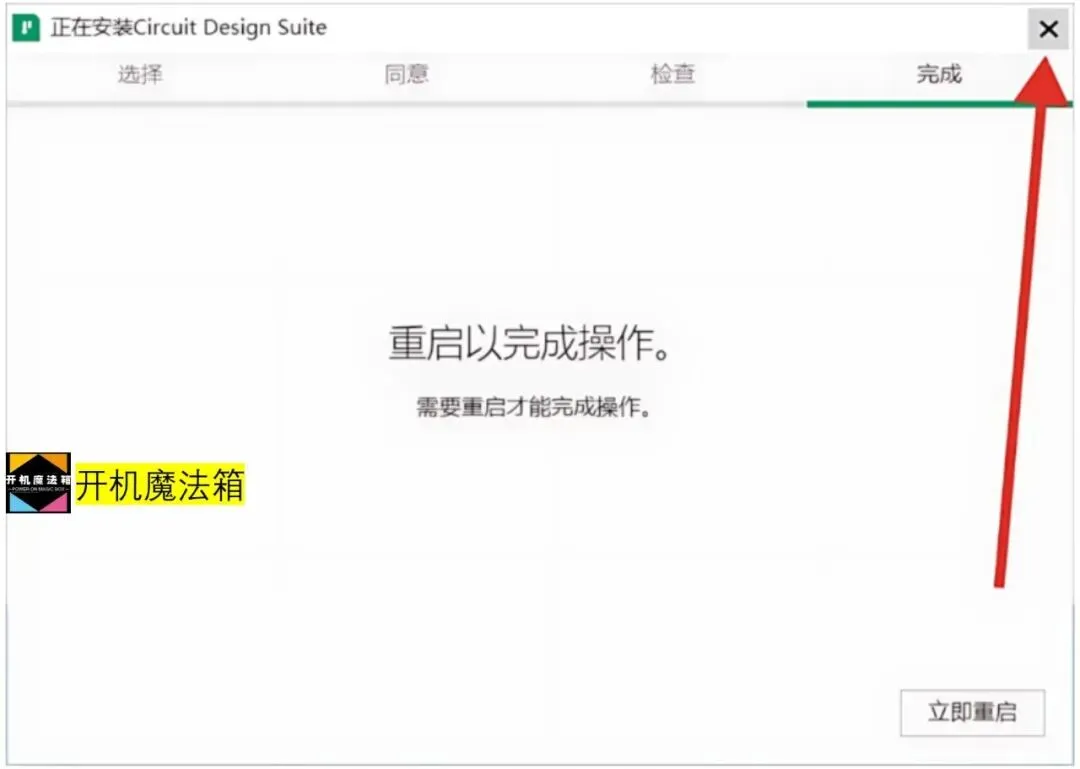This screenshot has height=769, width=1080.
Task: Click the 立即重启 restart now button
Action: [x=972, y=712]
